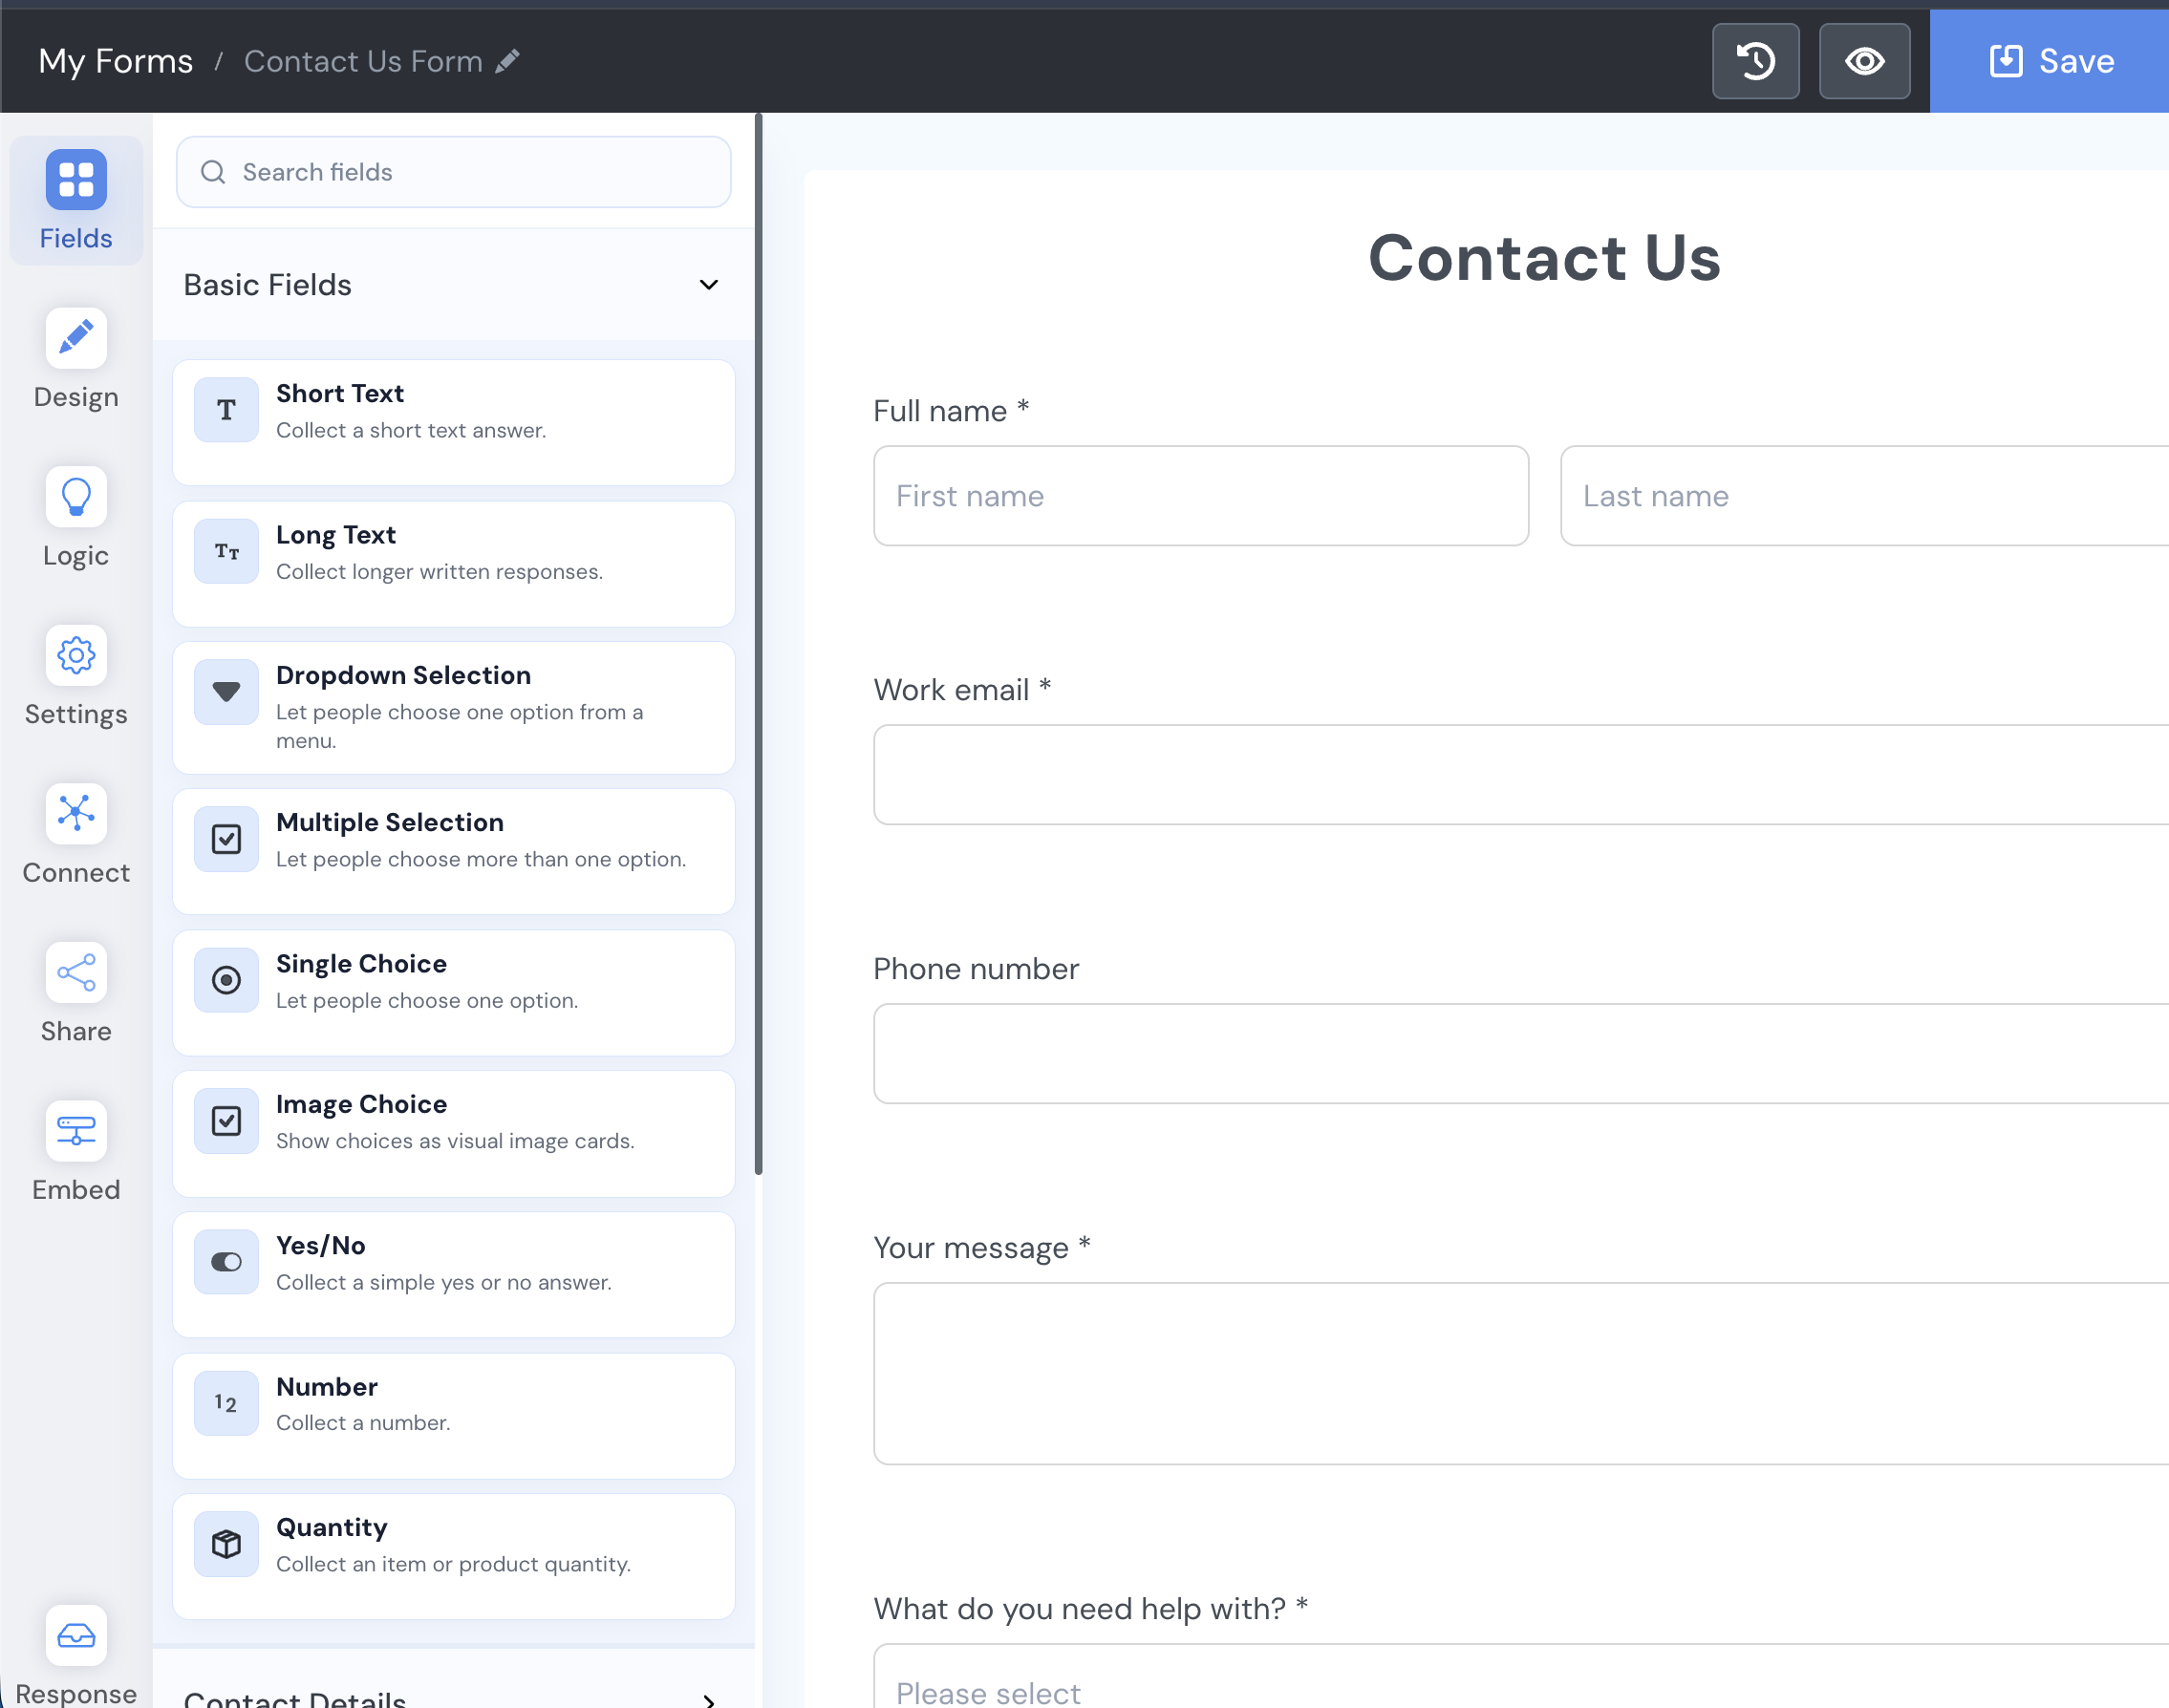Open the Logic lightbulb icon
This screenshot has height=1708, width=2169.
(x=76, y=497)
